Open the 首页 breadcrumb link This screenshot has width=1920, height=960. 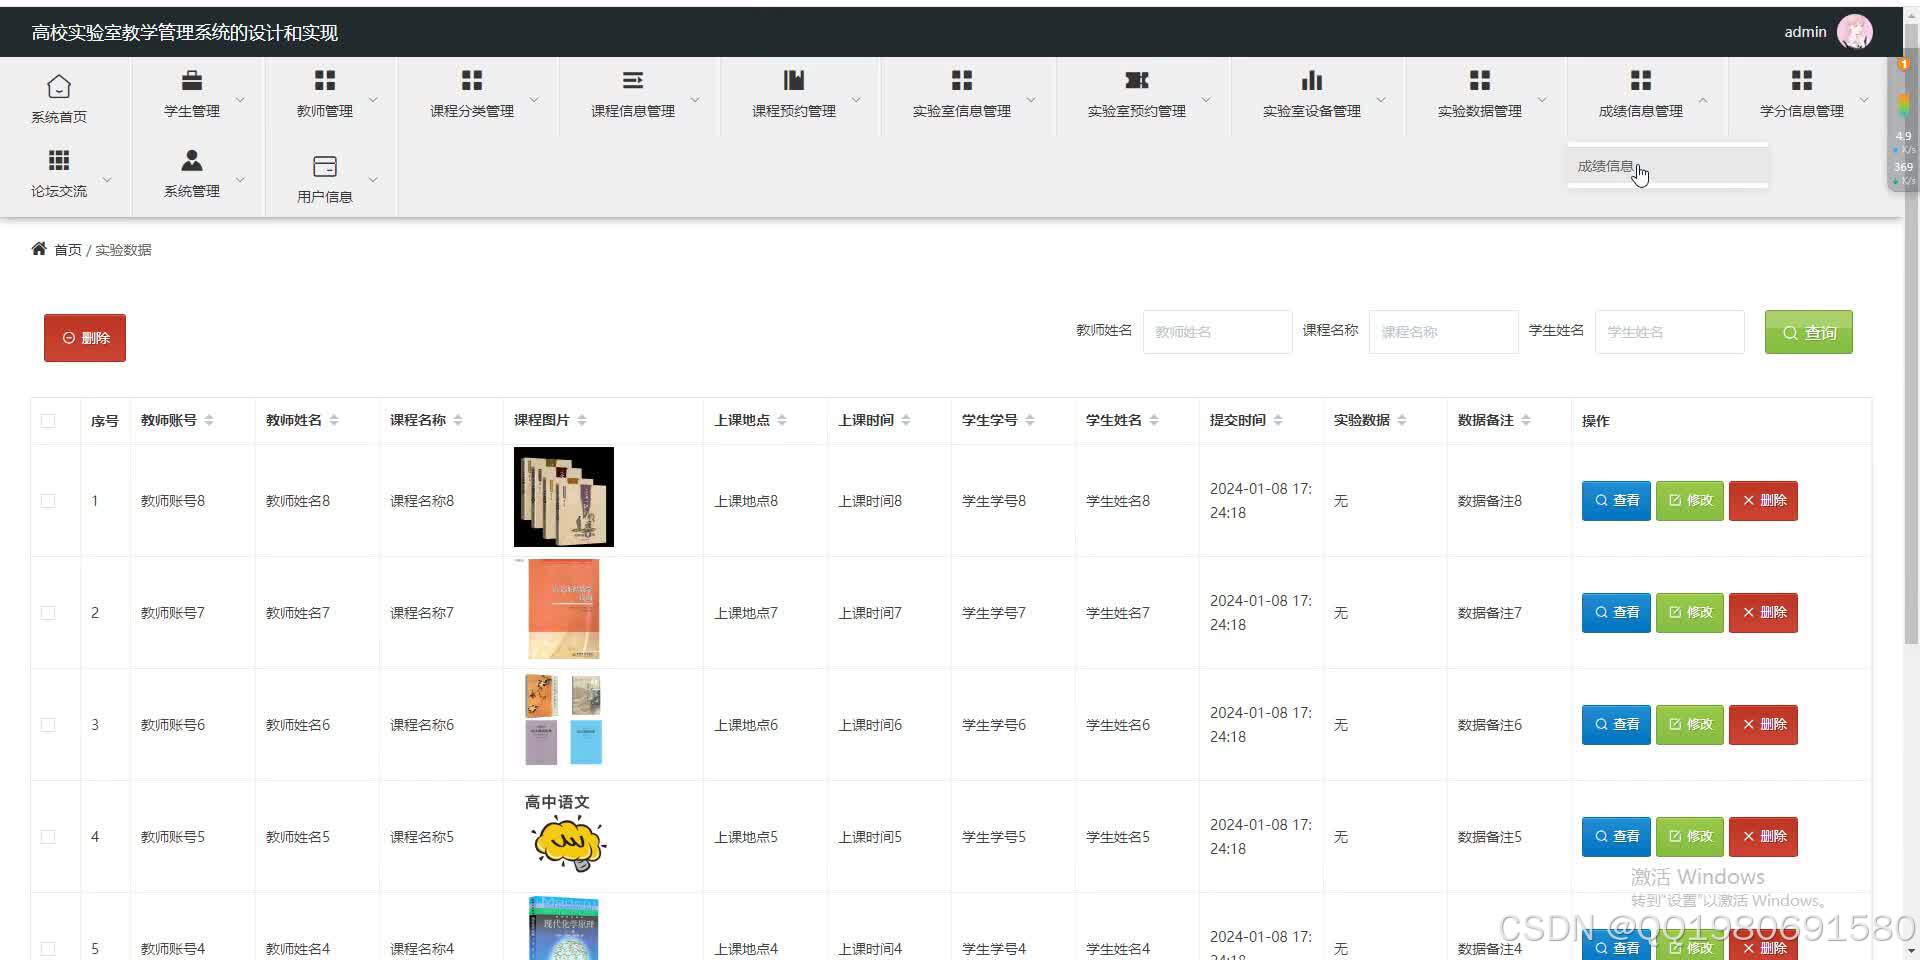[x=68, y=249]
